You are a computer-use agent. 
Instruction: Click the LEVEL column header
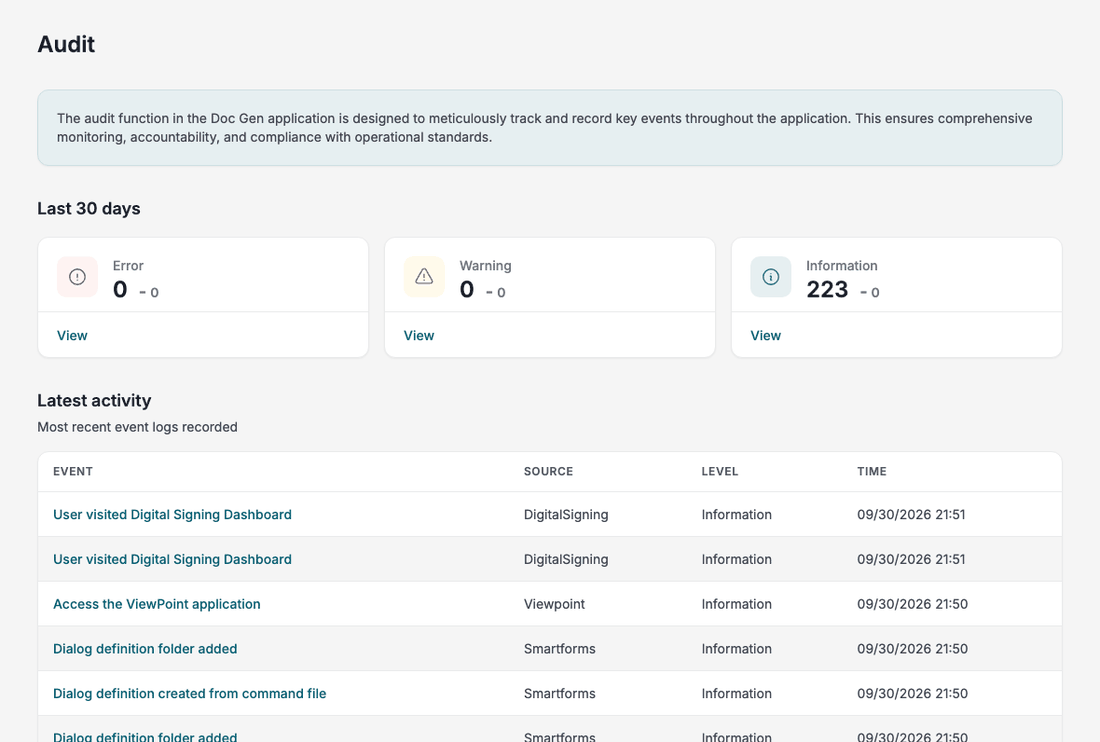coord(720,471)
